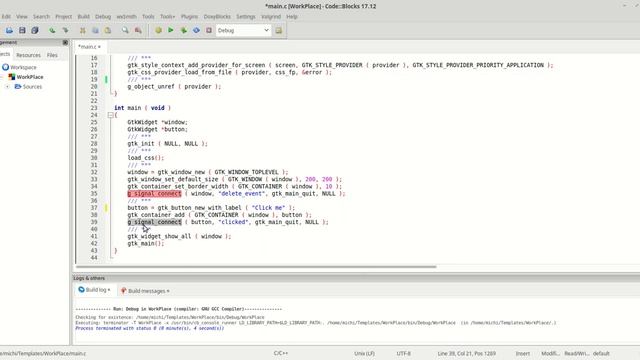The image size is (640, 360).
Task: Open the Tools+ menu
Action: 167,17
